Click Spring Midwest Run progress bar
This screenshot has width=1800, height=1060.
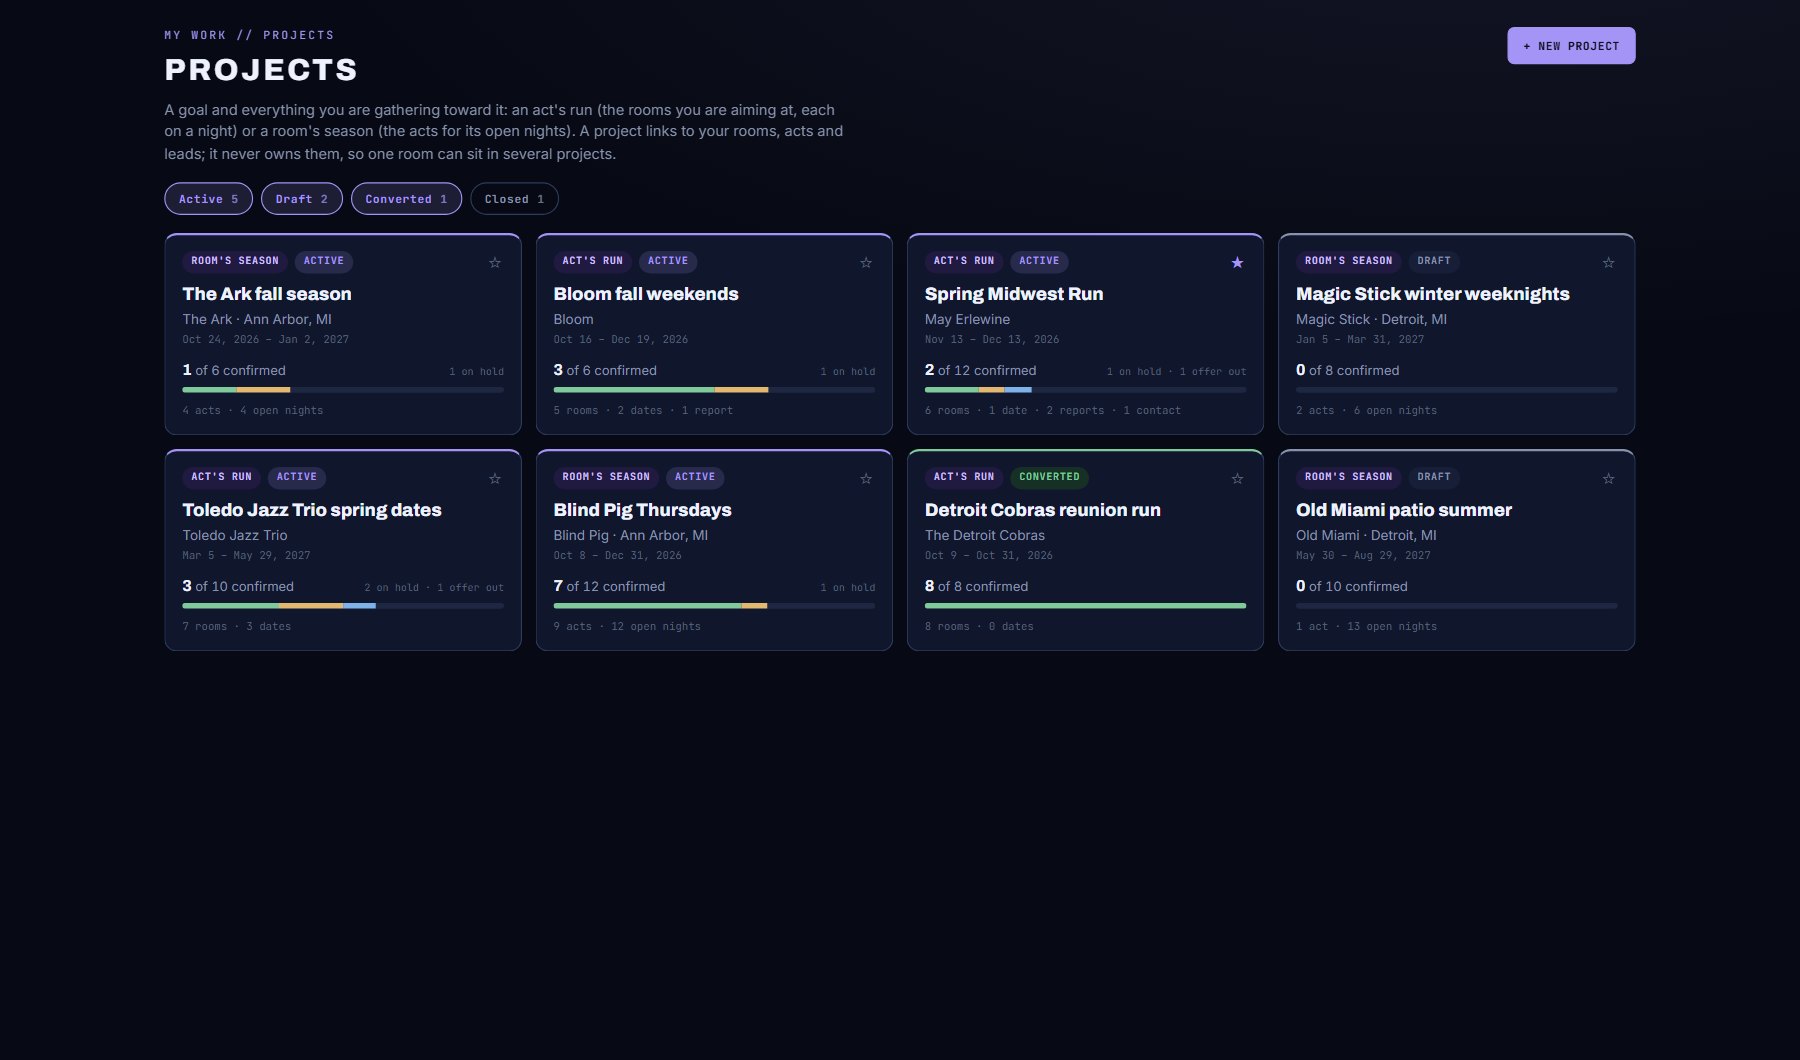[x=1085, y=390]
